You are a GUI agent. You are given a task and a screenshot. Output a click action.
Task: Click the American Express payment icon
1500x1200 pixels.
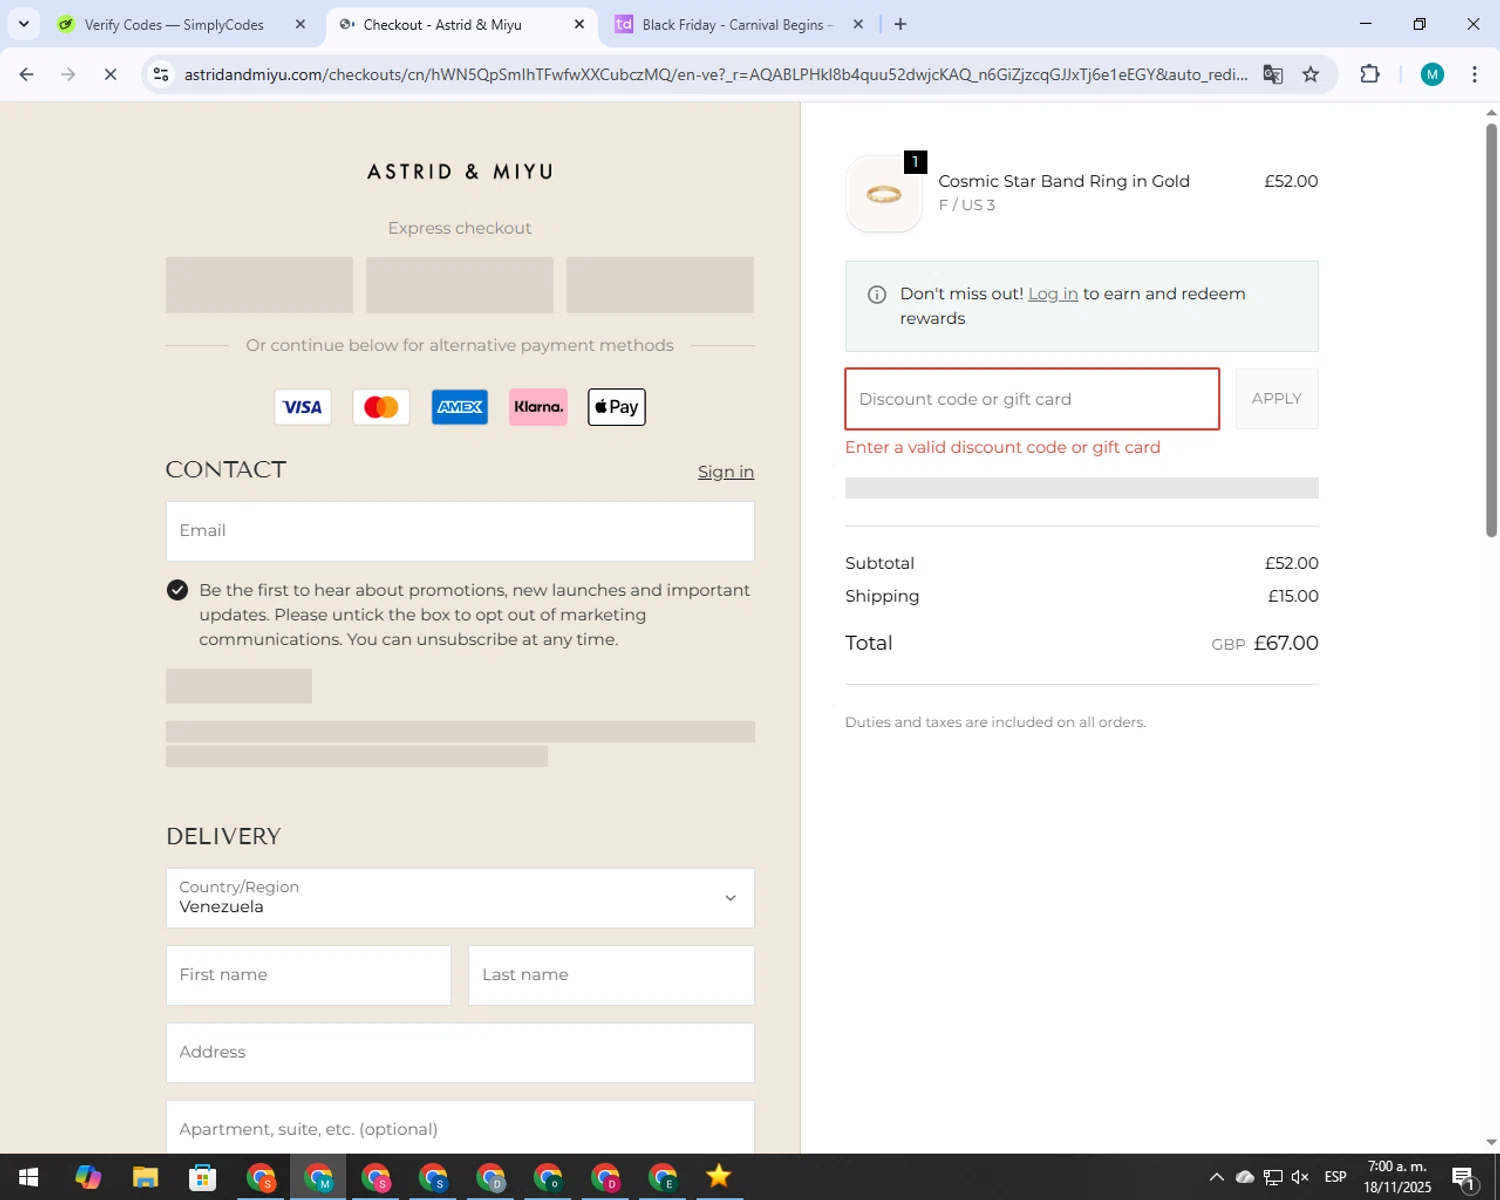(x=460, y=407)
